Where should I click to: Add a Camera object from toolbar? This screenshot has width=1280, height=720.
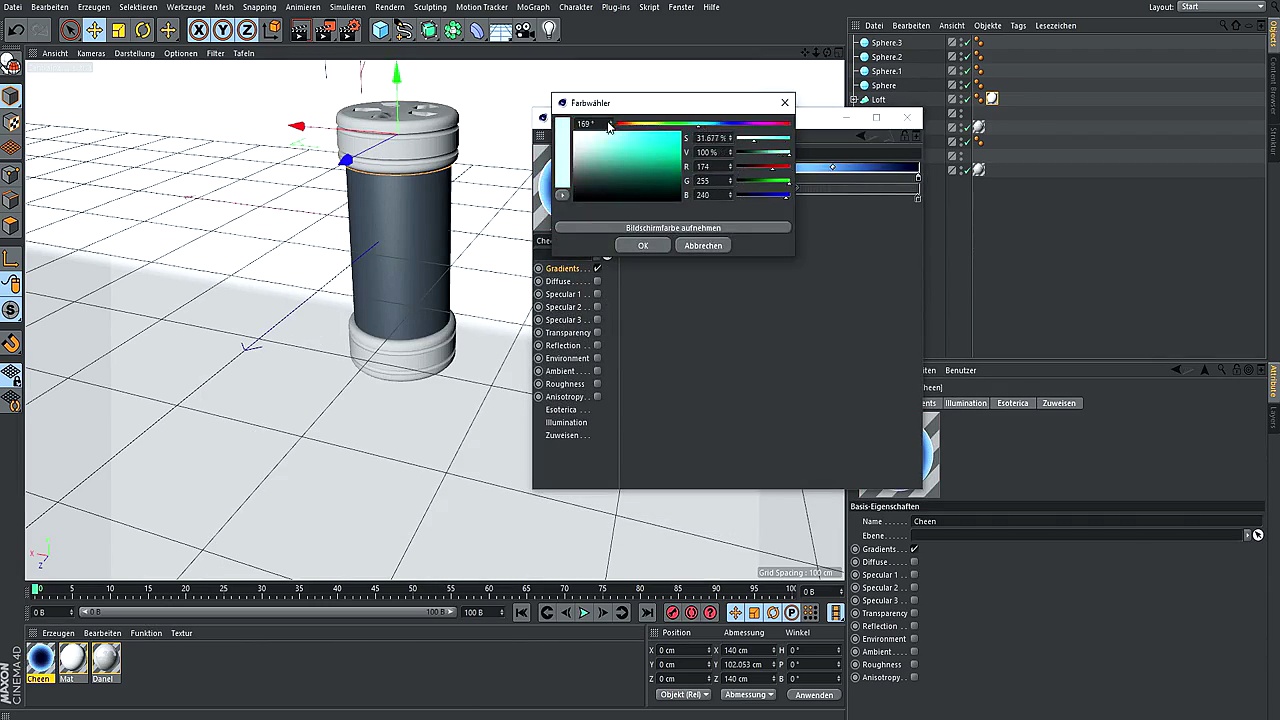525,31
